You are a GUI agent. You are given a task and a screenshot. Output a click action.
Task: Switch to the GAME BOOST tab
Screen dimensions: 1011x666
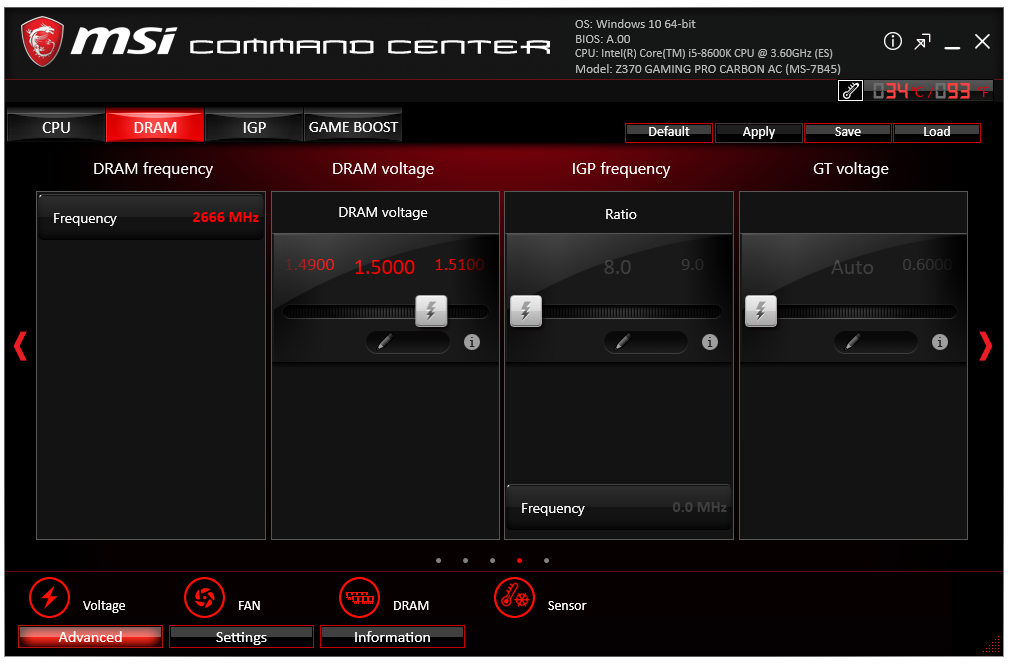[x=353, y=126]
